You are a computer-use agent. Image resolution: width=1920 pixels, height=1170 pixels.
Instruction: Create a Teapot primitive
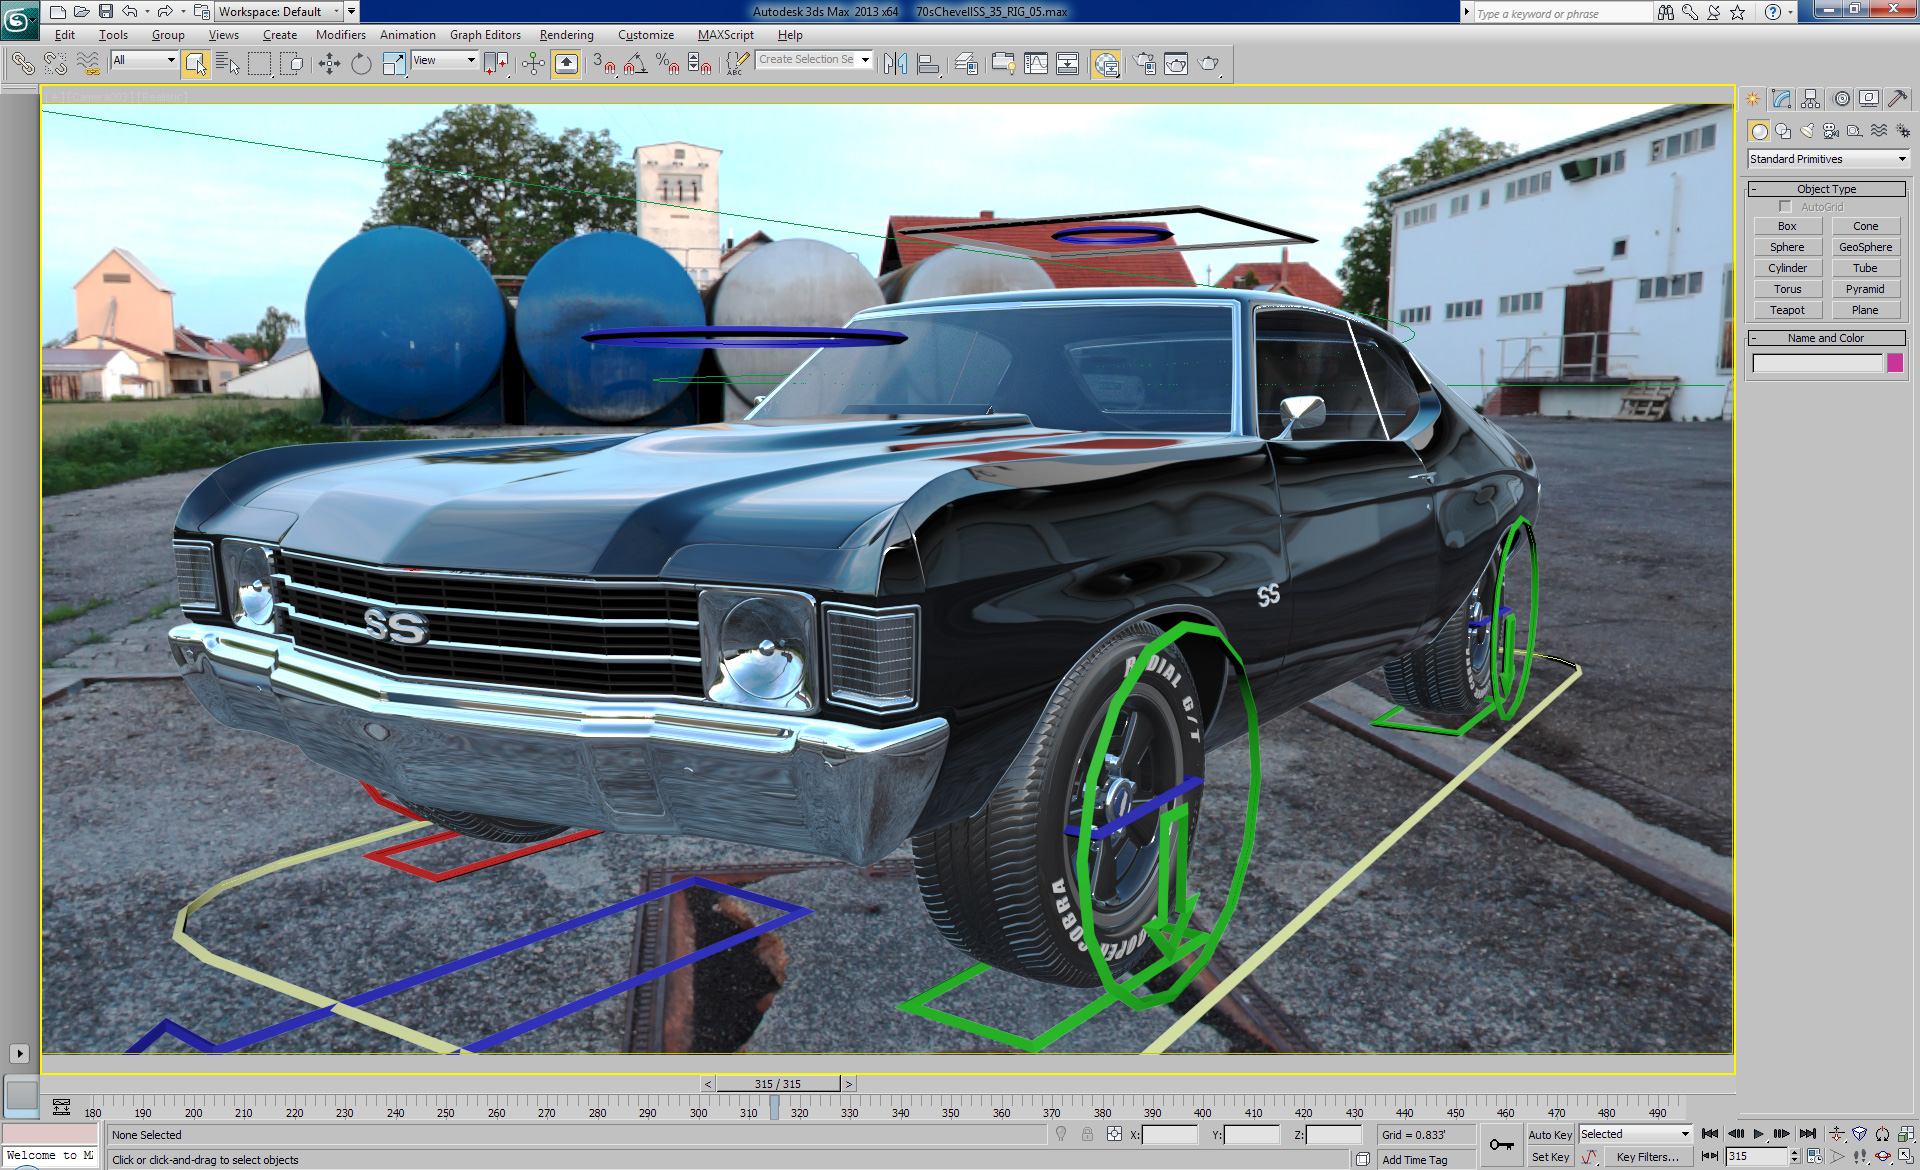click(x=1787, y=310)
